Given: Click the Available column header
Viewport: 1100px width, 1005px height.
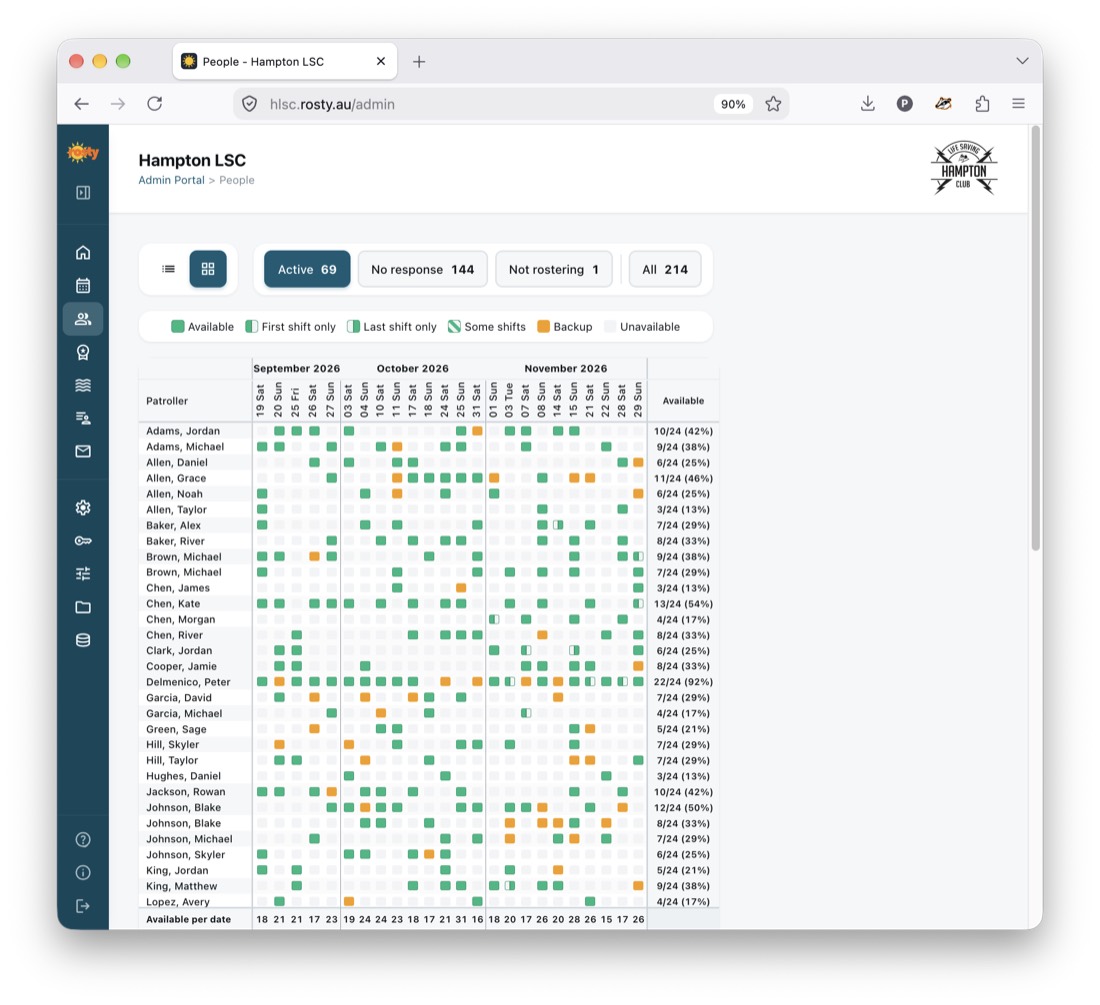Looking at the screenshot, I should (683, 400).
